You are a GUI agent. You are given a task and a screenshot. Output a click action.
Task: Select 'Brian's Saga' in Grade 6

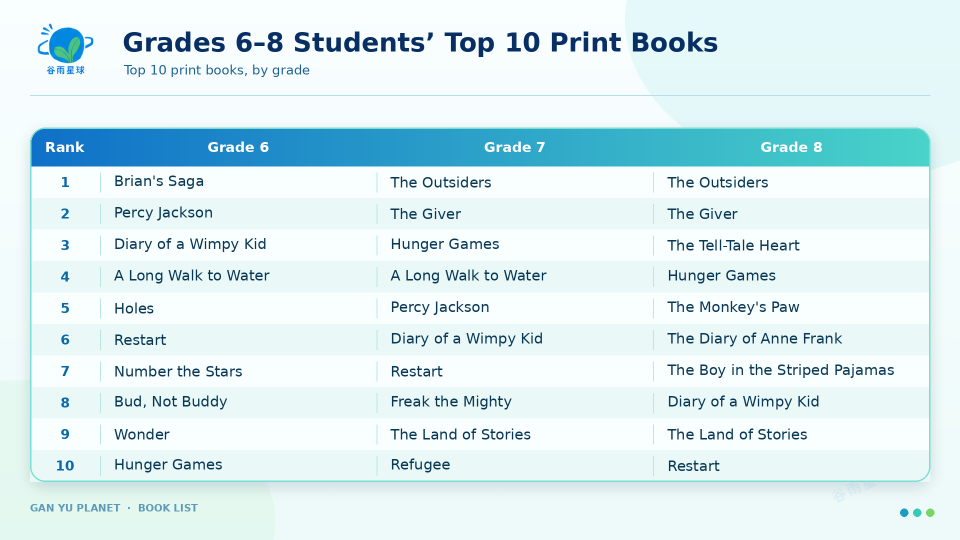(159, 181)
